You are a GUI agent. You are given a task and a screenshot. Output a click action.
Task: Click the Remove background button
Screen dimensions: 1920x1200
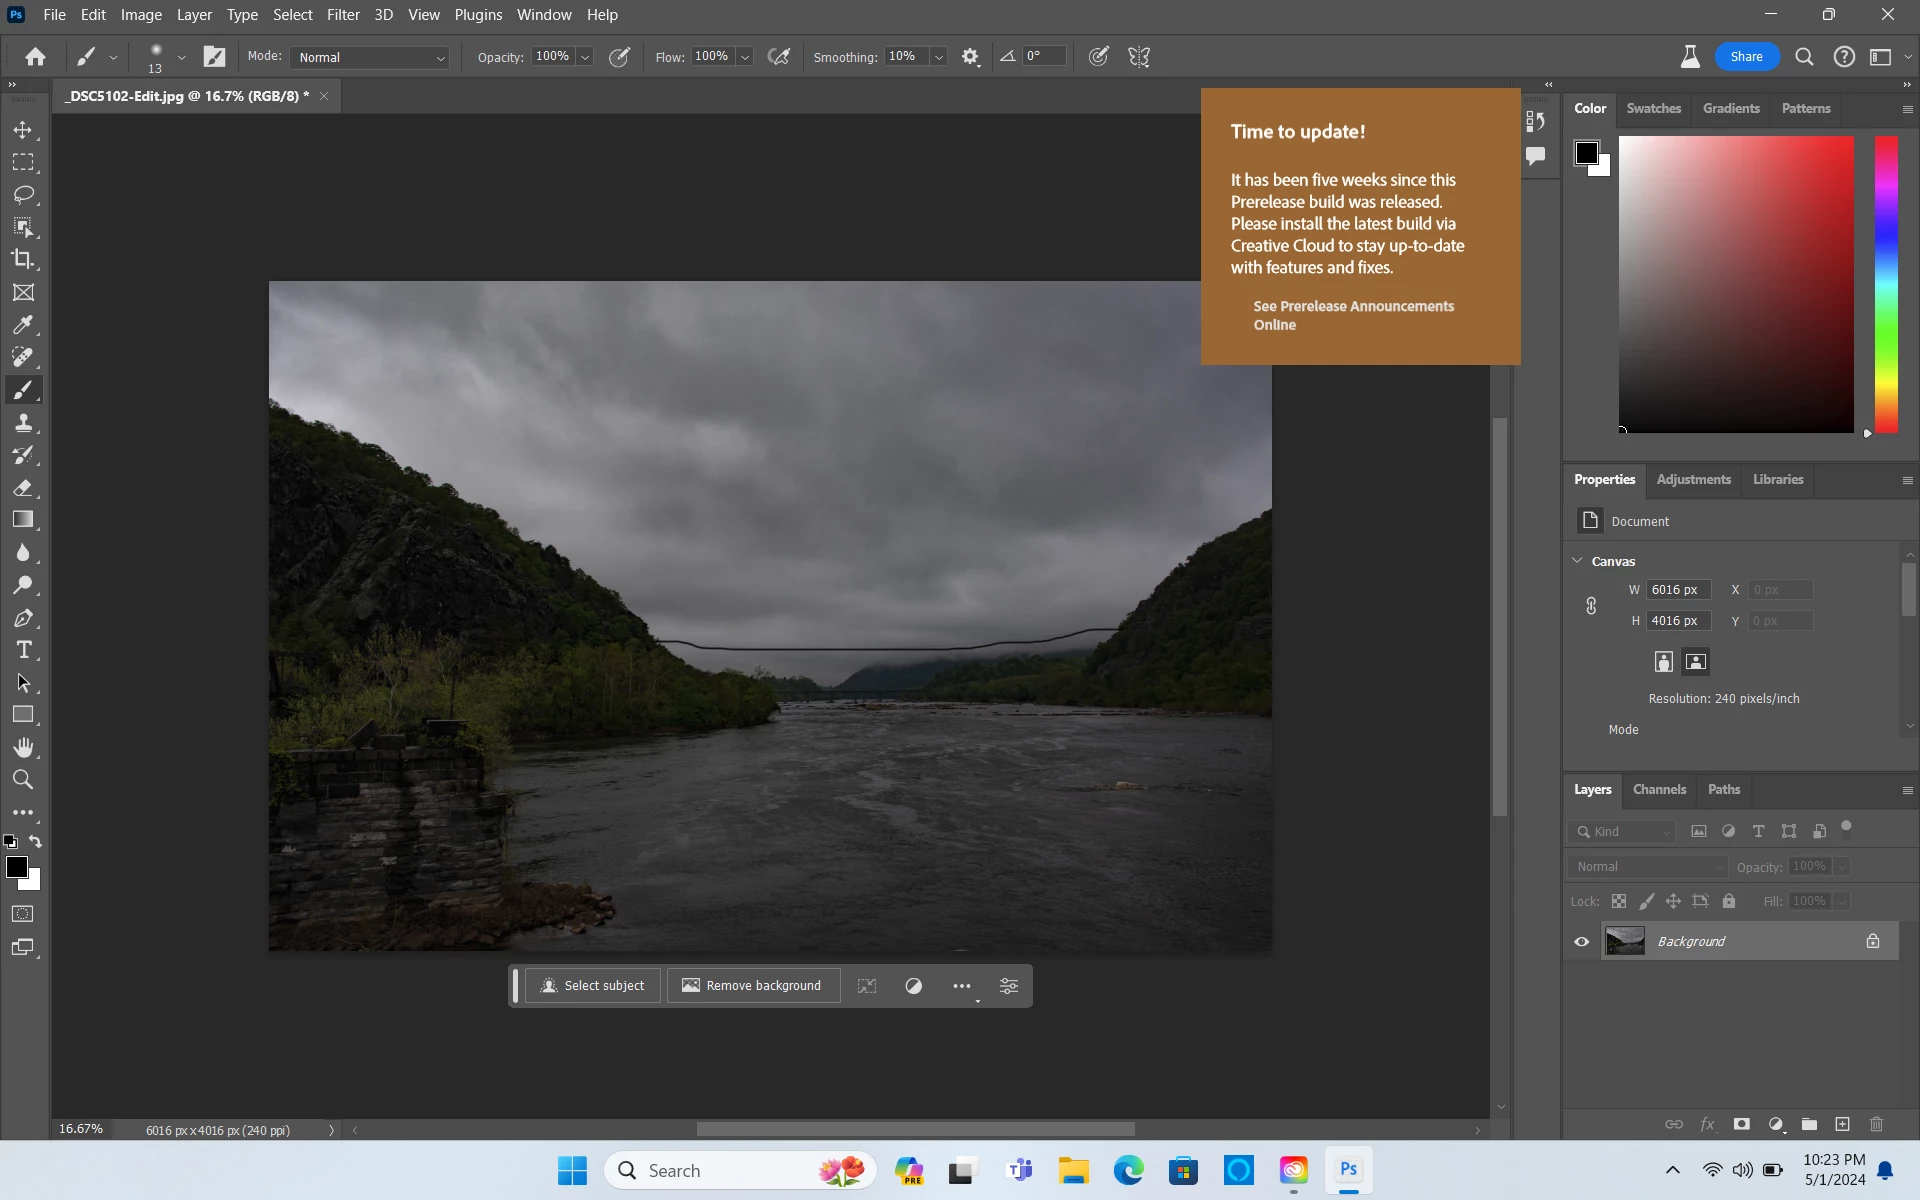pyautogui.click(x=752, y=986)
